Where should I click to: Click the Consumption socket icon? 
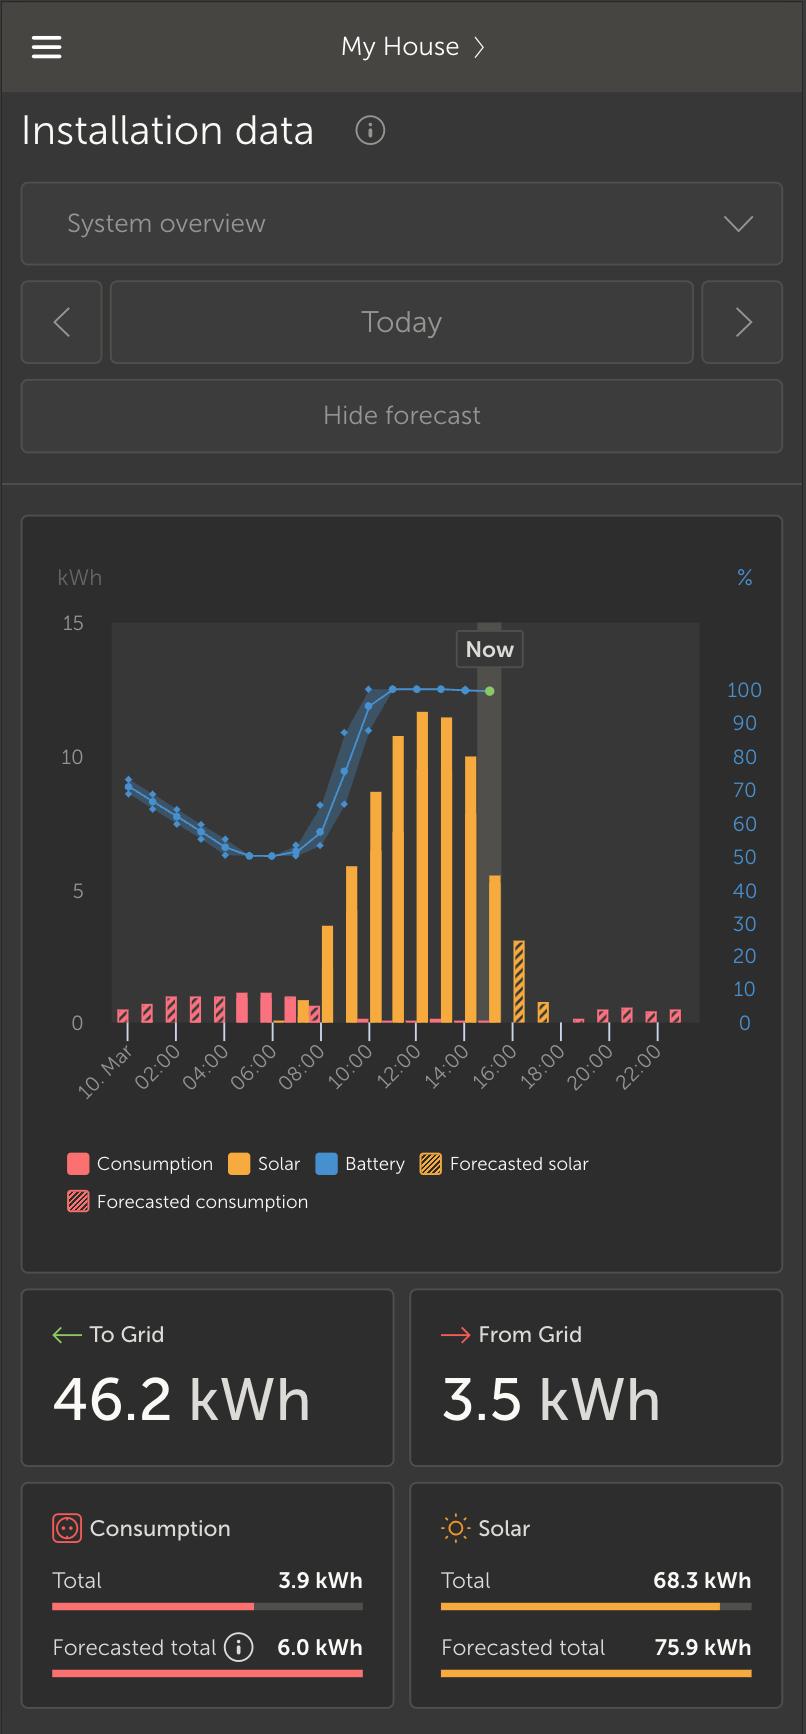(x=66, y=1528)
